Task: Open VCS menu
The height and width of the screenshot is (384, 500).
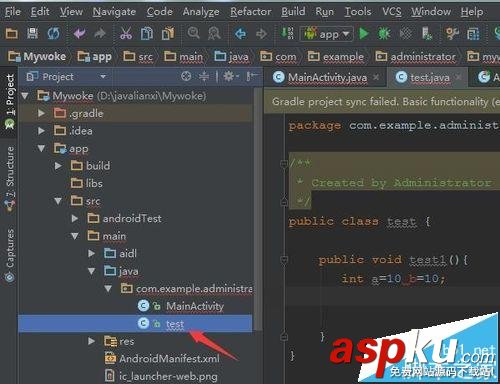Action: click(392, 12)
